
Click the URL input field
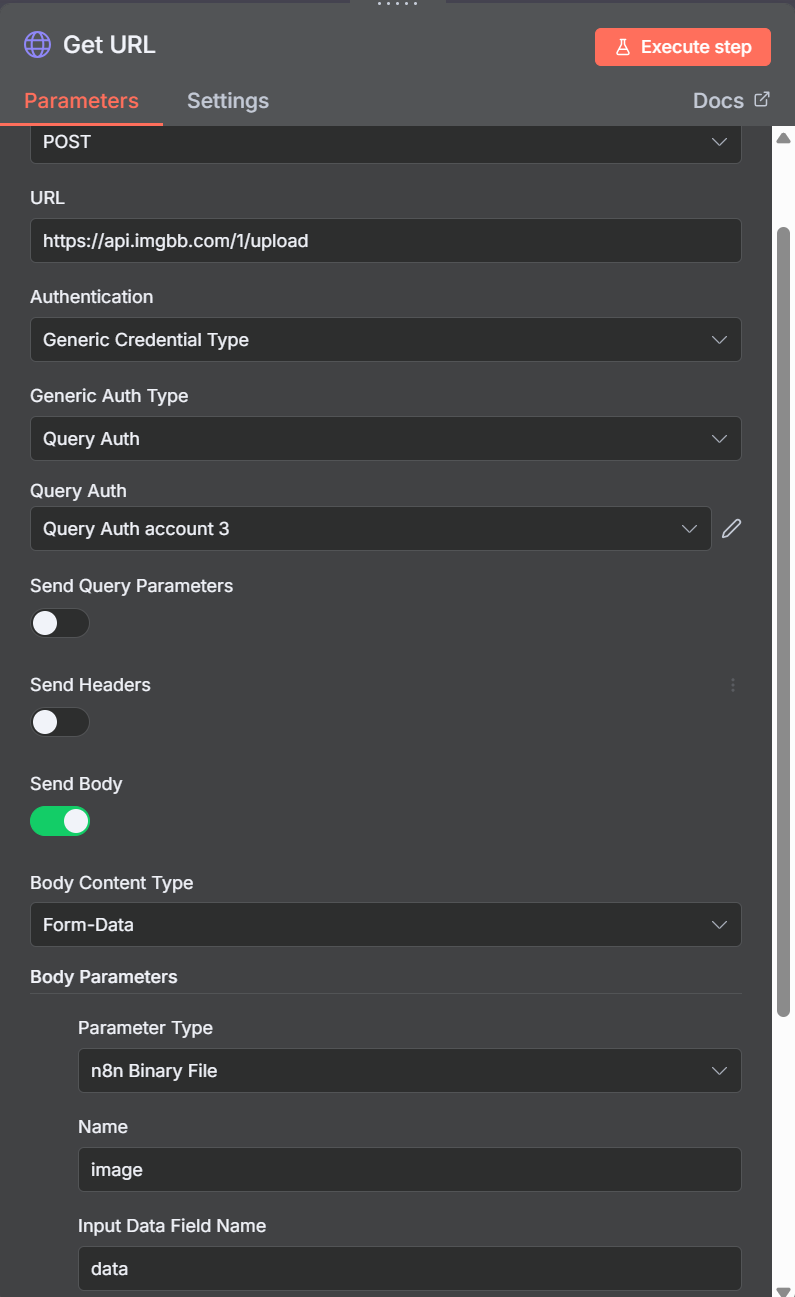[x=386, y=241]
